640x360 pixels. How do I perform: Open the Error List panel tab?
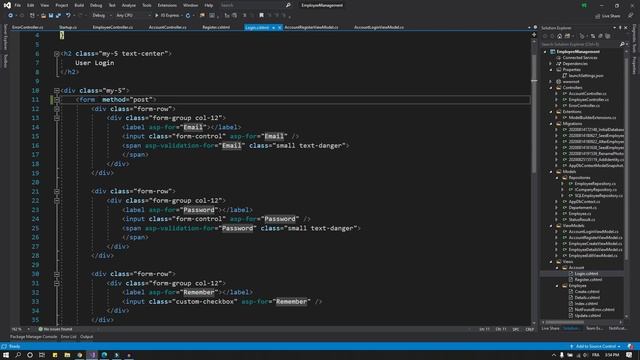coord(69,337)
